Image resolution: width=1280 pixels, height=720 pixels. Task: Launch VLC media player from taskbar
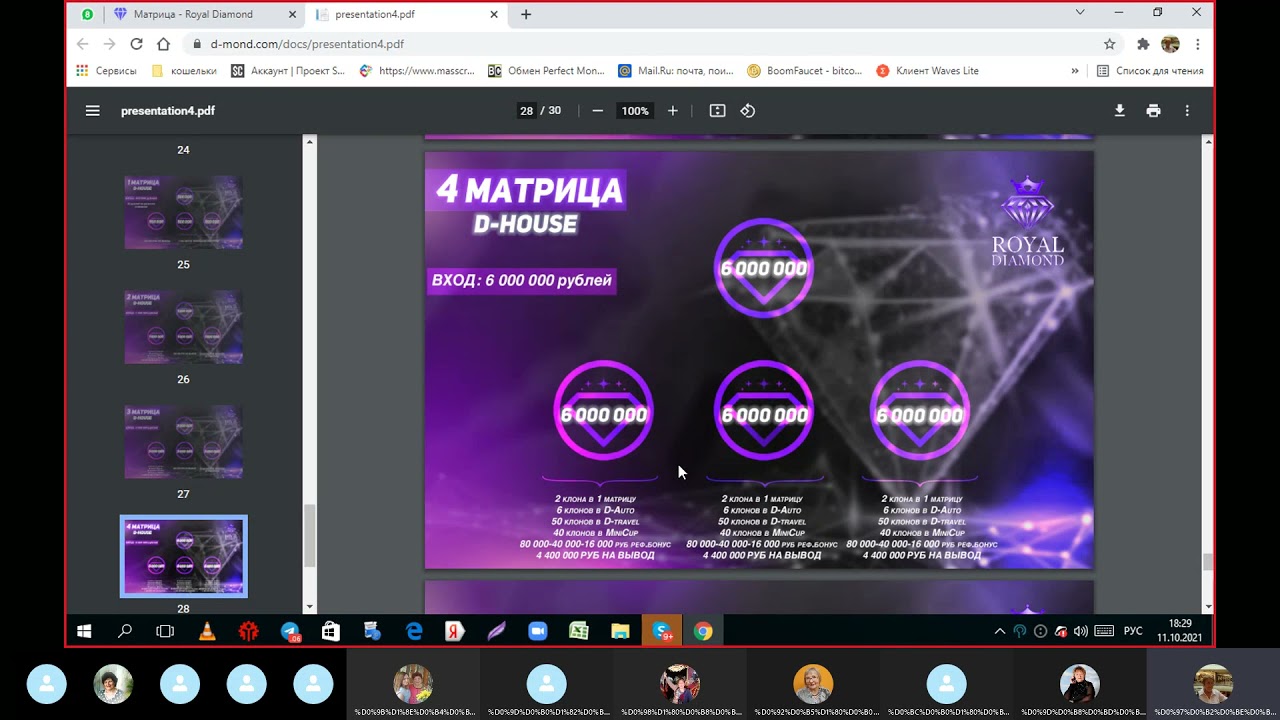click(207, 631)
